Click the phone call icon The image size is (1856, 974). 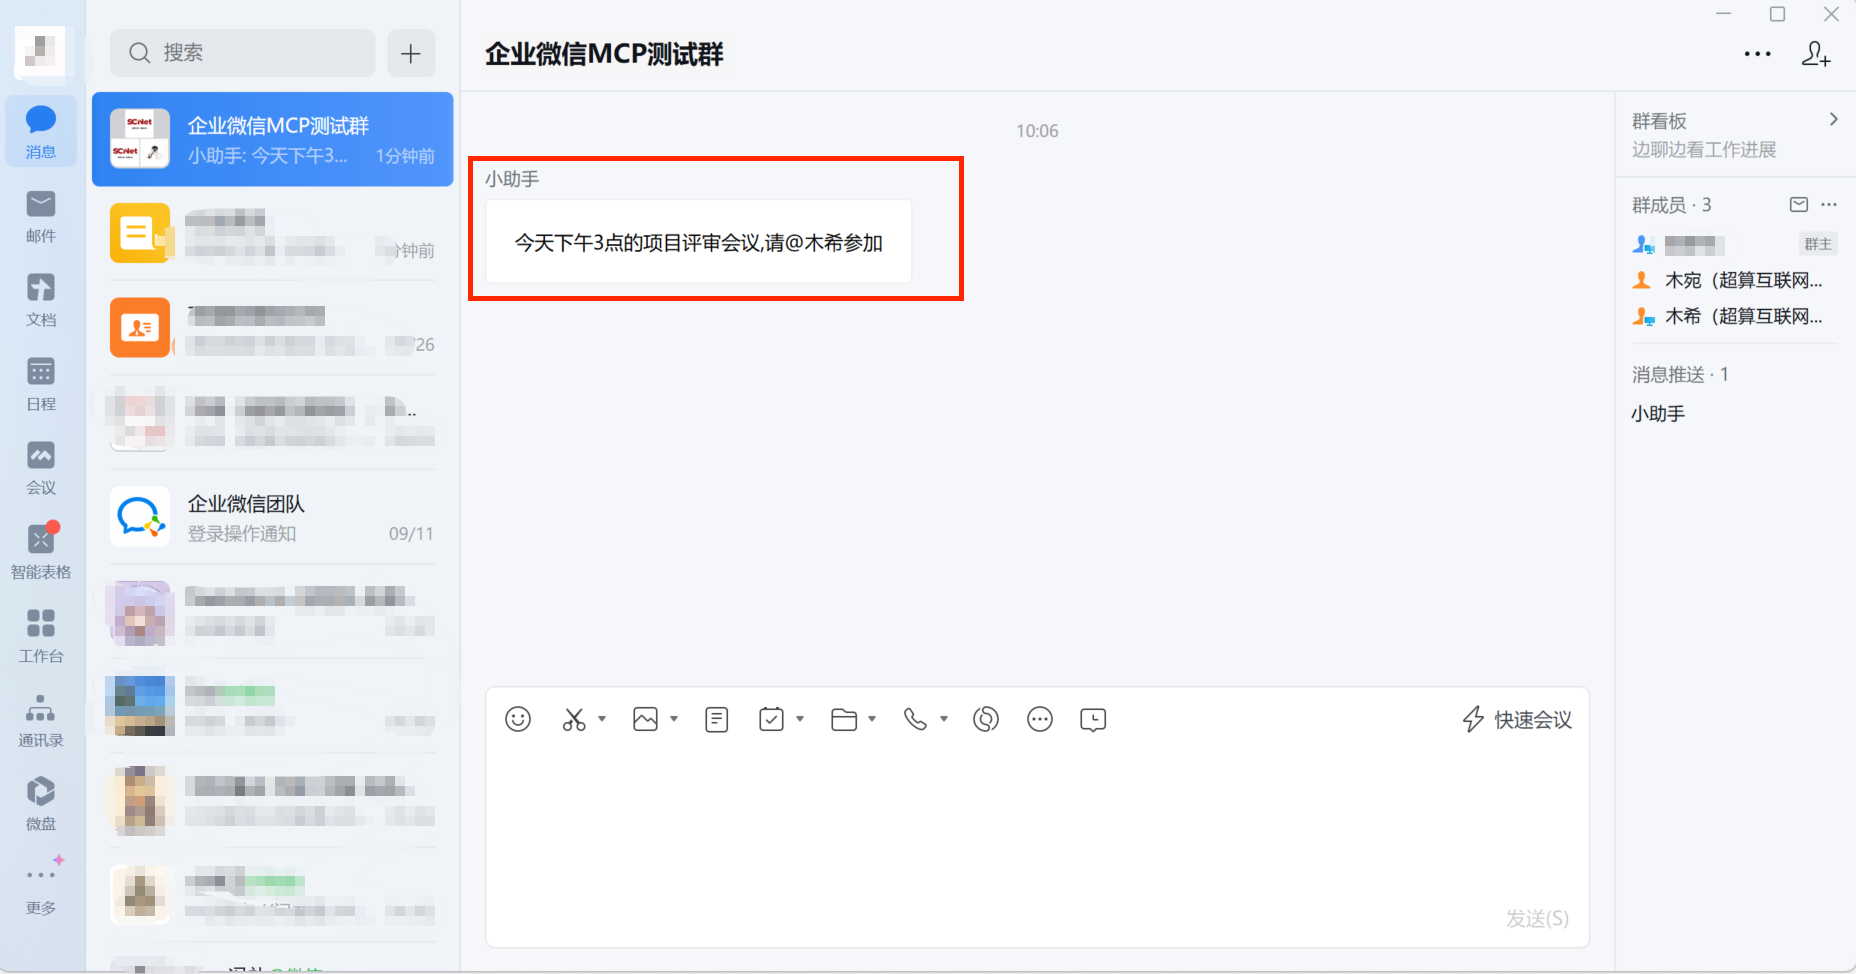[915, 719]
